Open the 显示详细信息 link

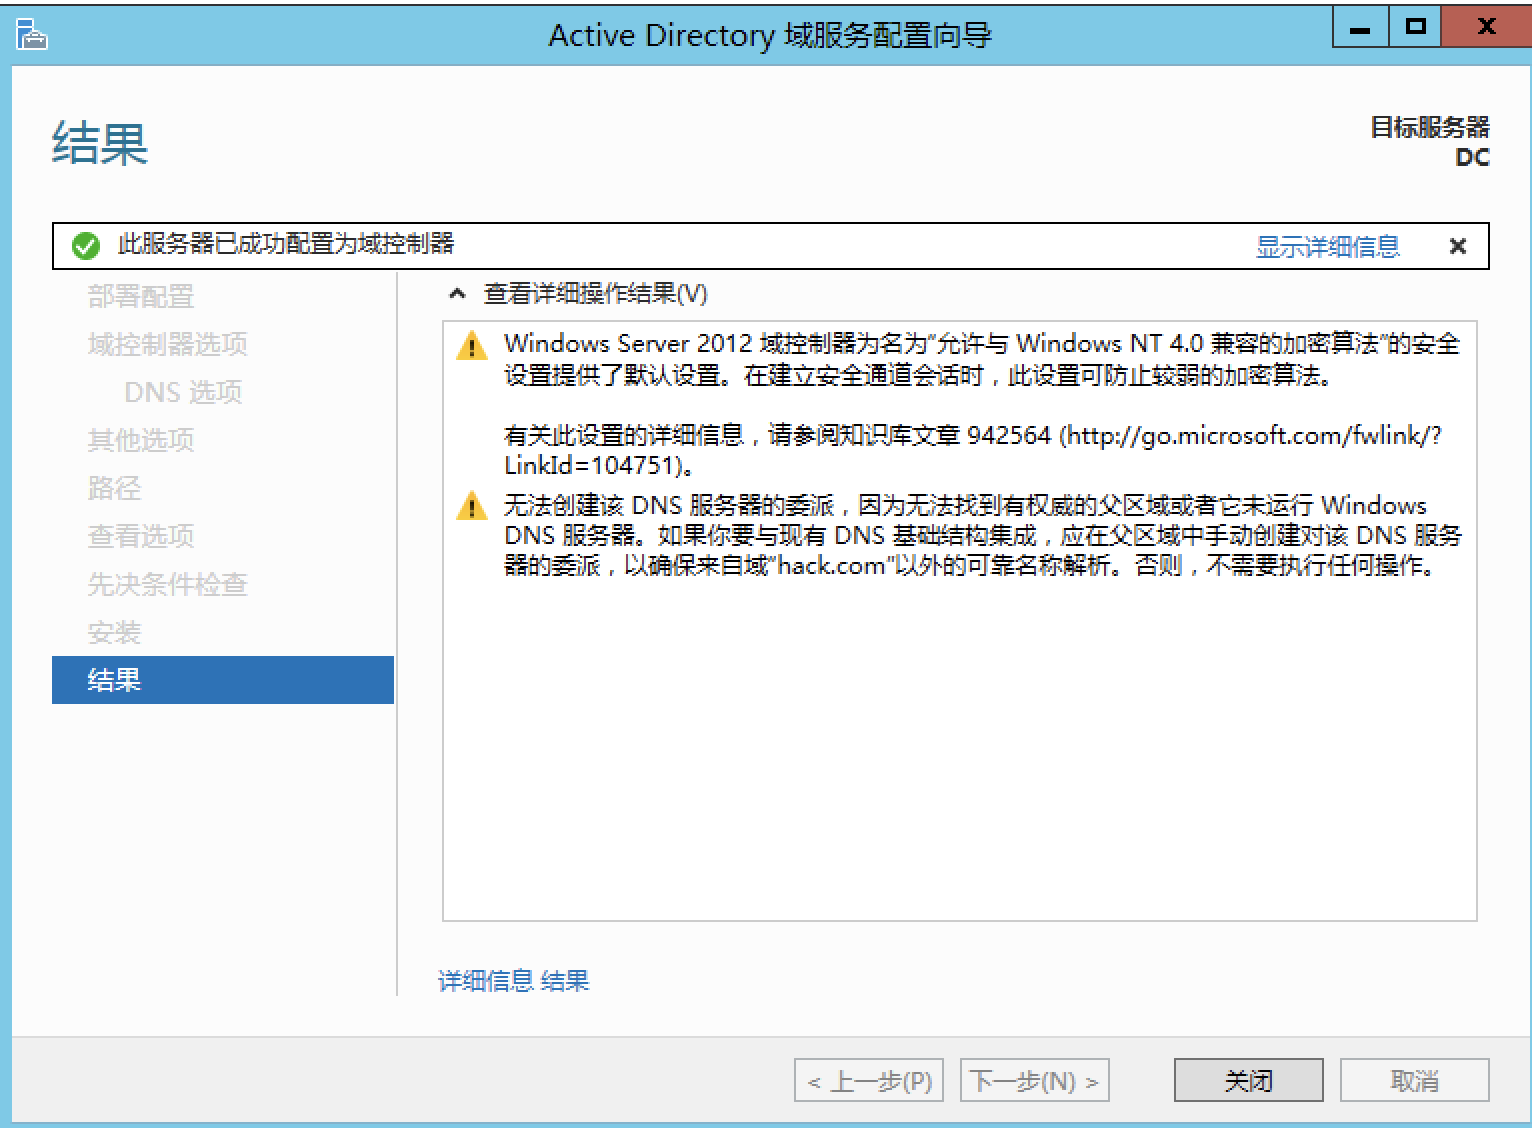pyautogui.click(x=1327, y=246)
